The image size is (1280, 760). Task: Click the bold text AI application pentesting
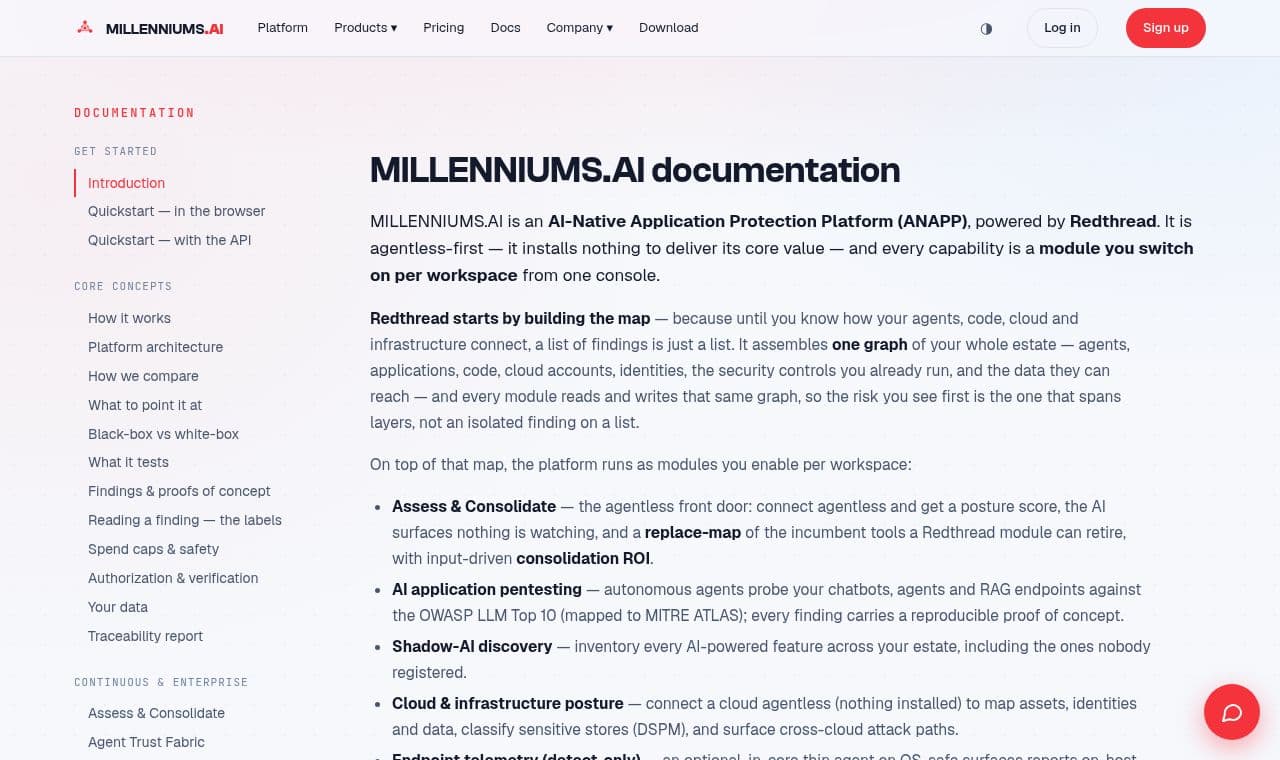click(487, 589)
